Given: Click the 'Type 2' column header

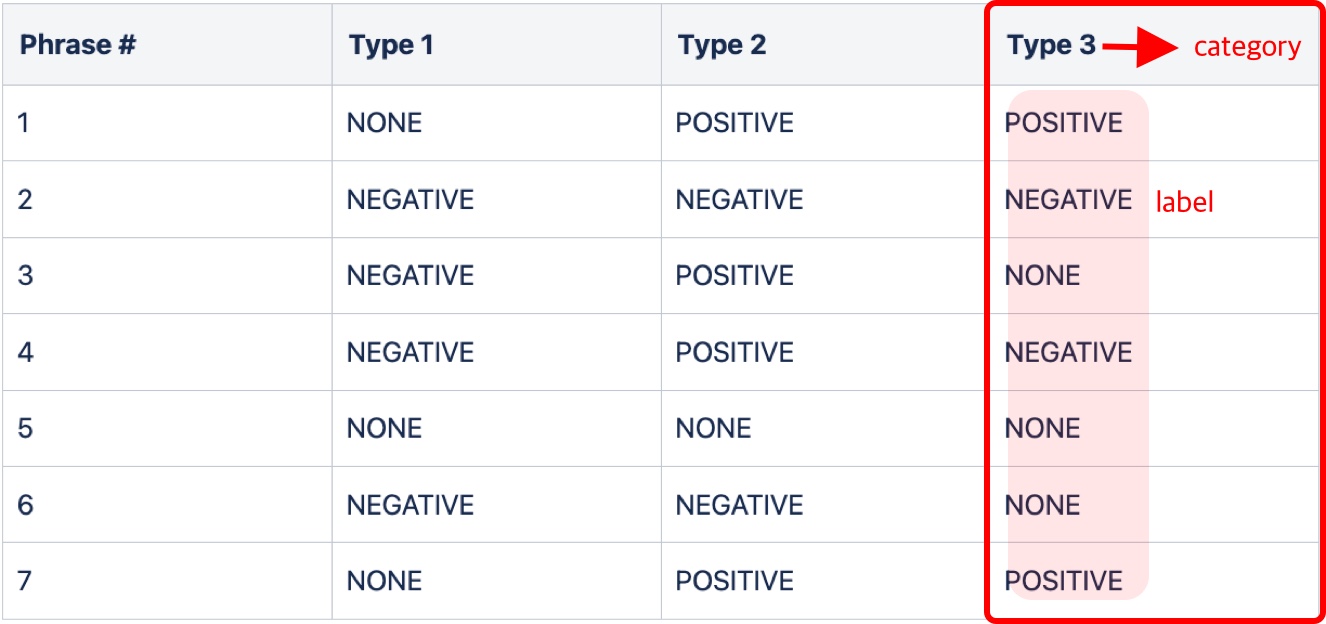Looking at the screenshot, I should coord(721,45).
